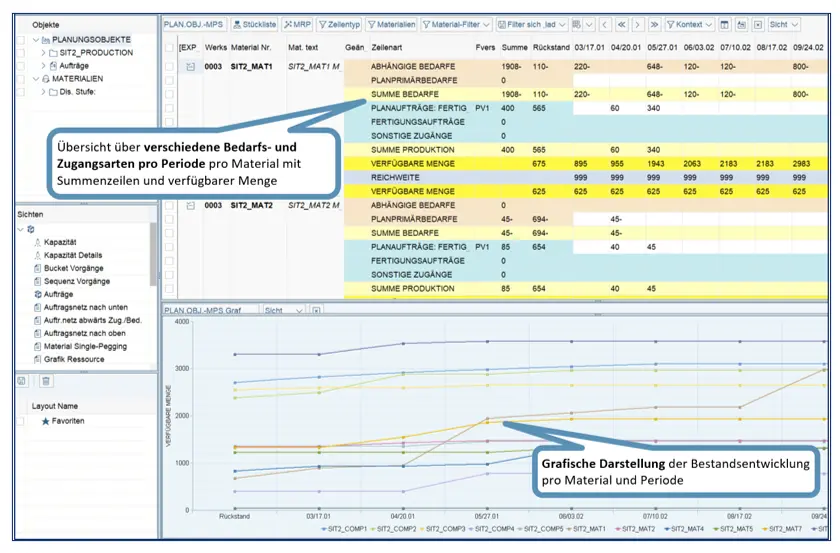Expand the Dis. Stufe folder

coord(43,92)
